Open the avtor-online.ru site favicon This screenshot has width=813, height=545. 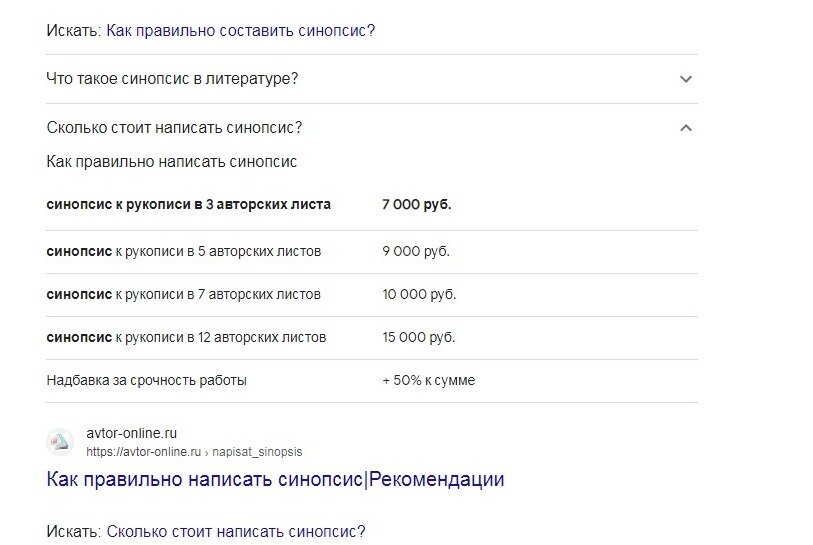pyautogui.click(x=60, y=442)
